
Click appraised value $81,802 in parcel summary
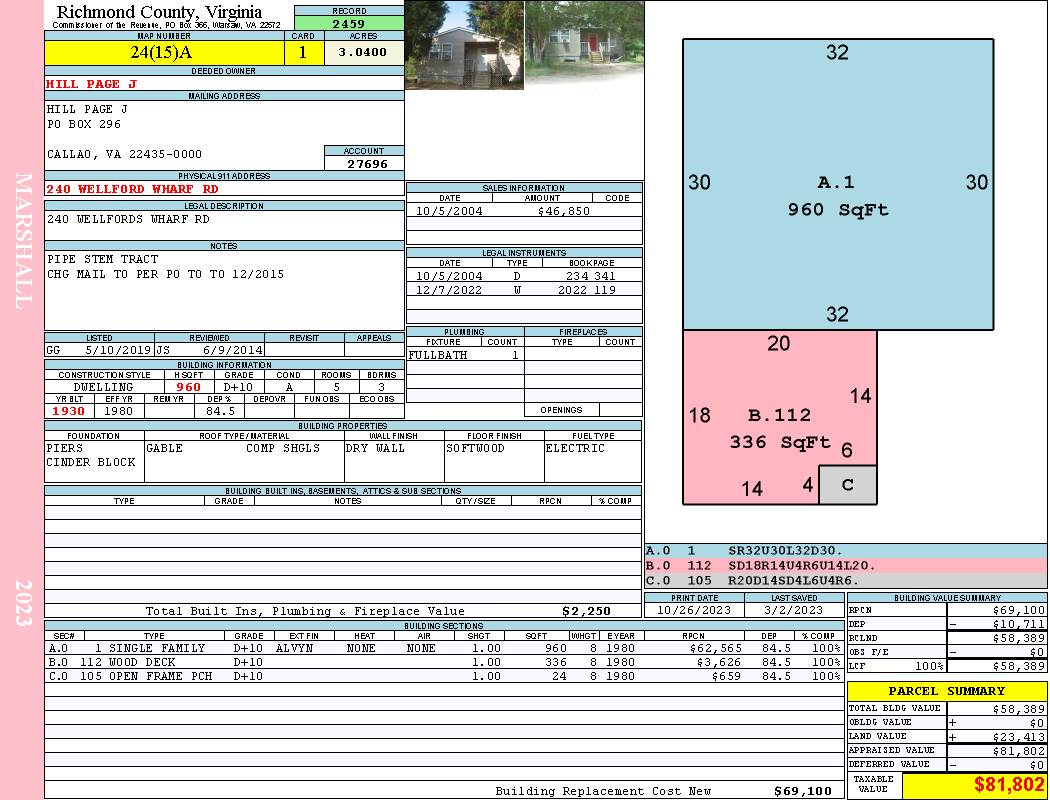pos(1018,751)
